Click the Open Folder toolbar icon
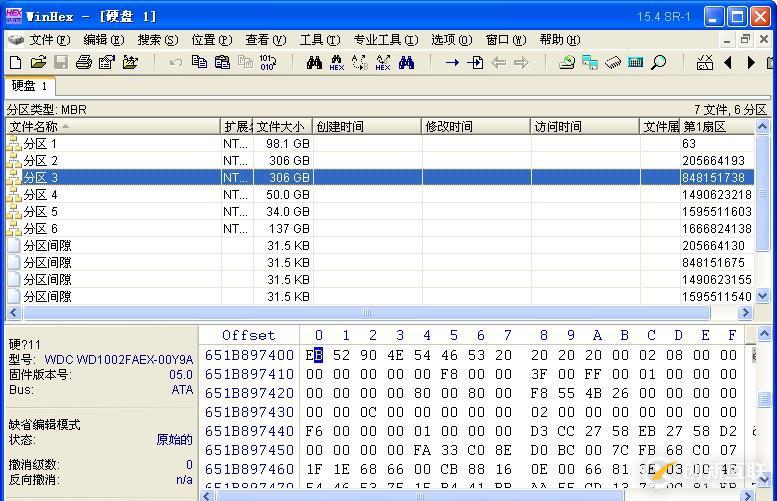Image resolution: width=777 pixels, height=501 pixels. point(130,62)
